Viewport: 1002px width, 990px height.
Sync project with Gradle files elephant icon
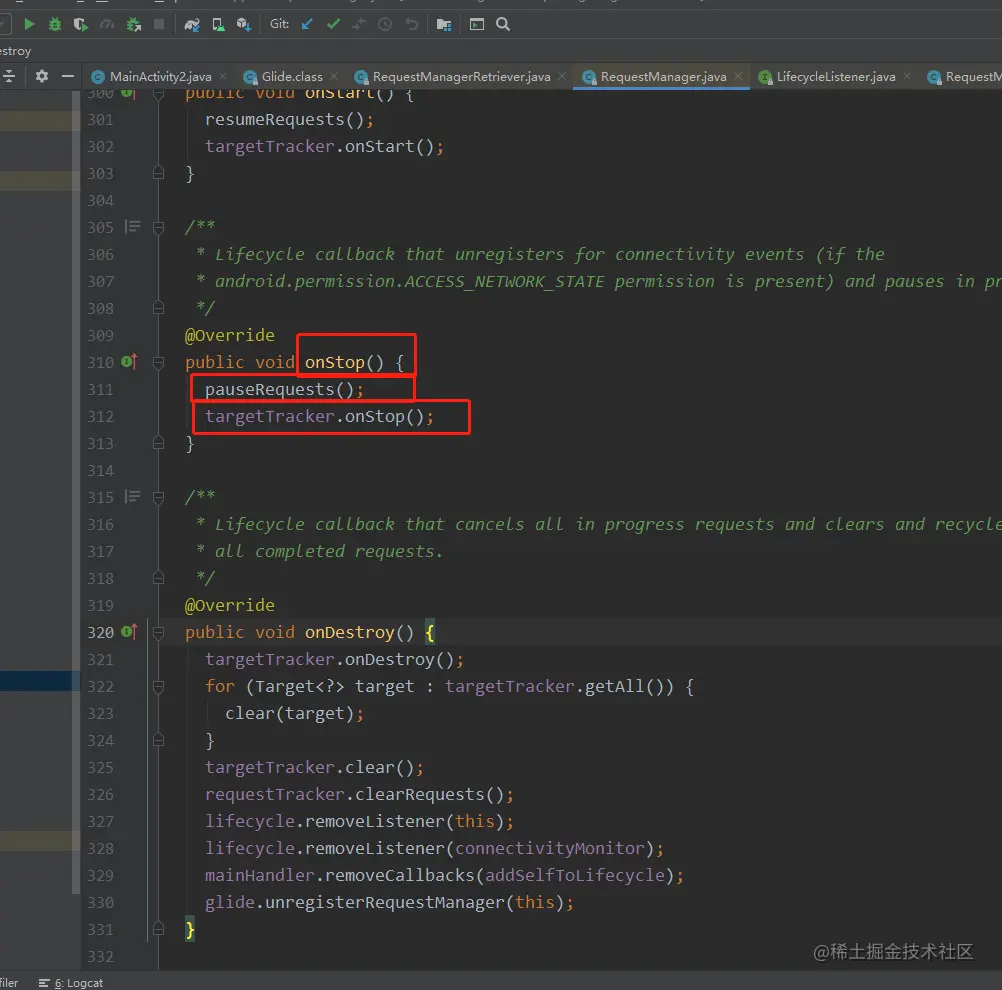tap(192, 24)
